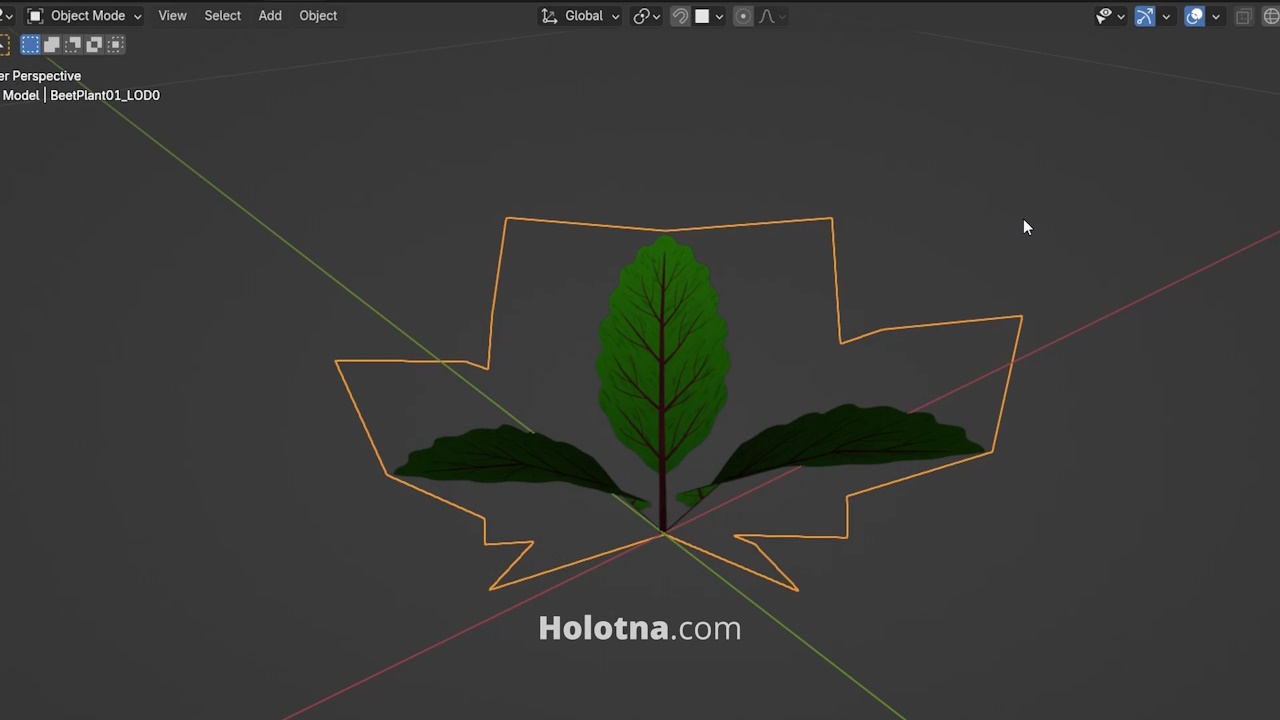Toggle X-ray view
The height and width of the screenshot is (720, 1280).
pyautogui.click(x=1243, y=16)
